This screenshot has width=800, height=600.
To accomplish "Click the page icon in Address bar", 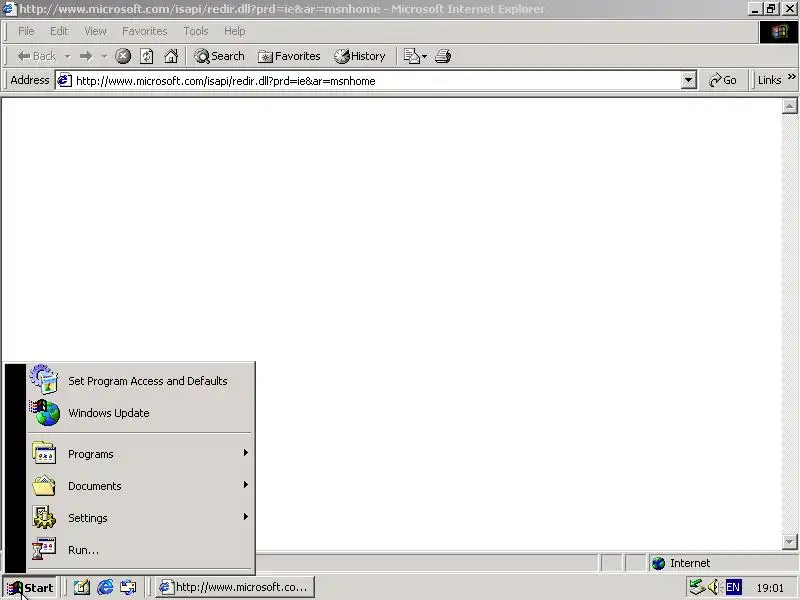I will click(x=64, y=81).
